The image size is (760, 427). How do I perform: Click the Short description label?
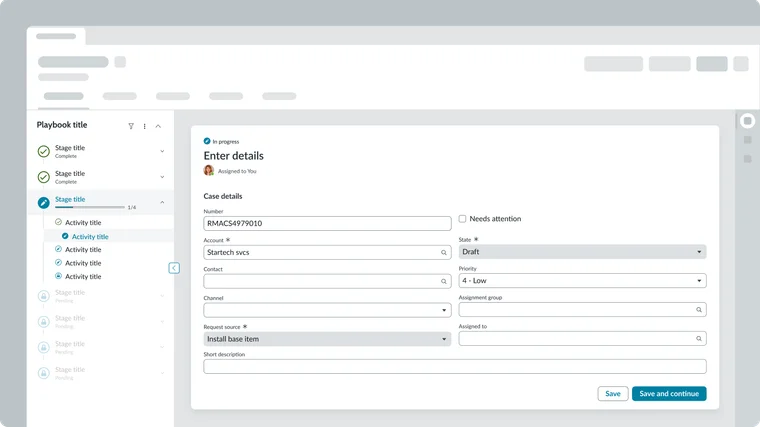pyautogui.click(x=224, y=354)
